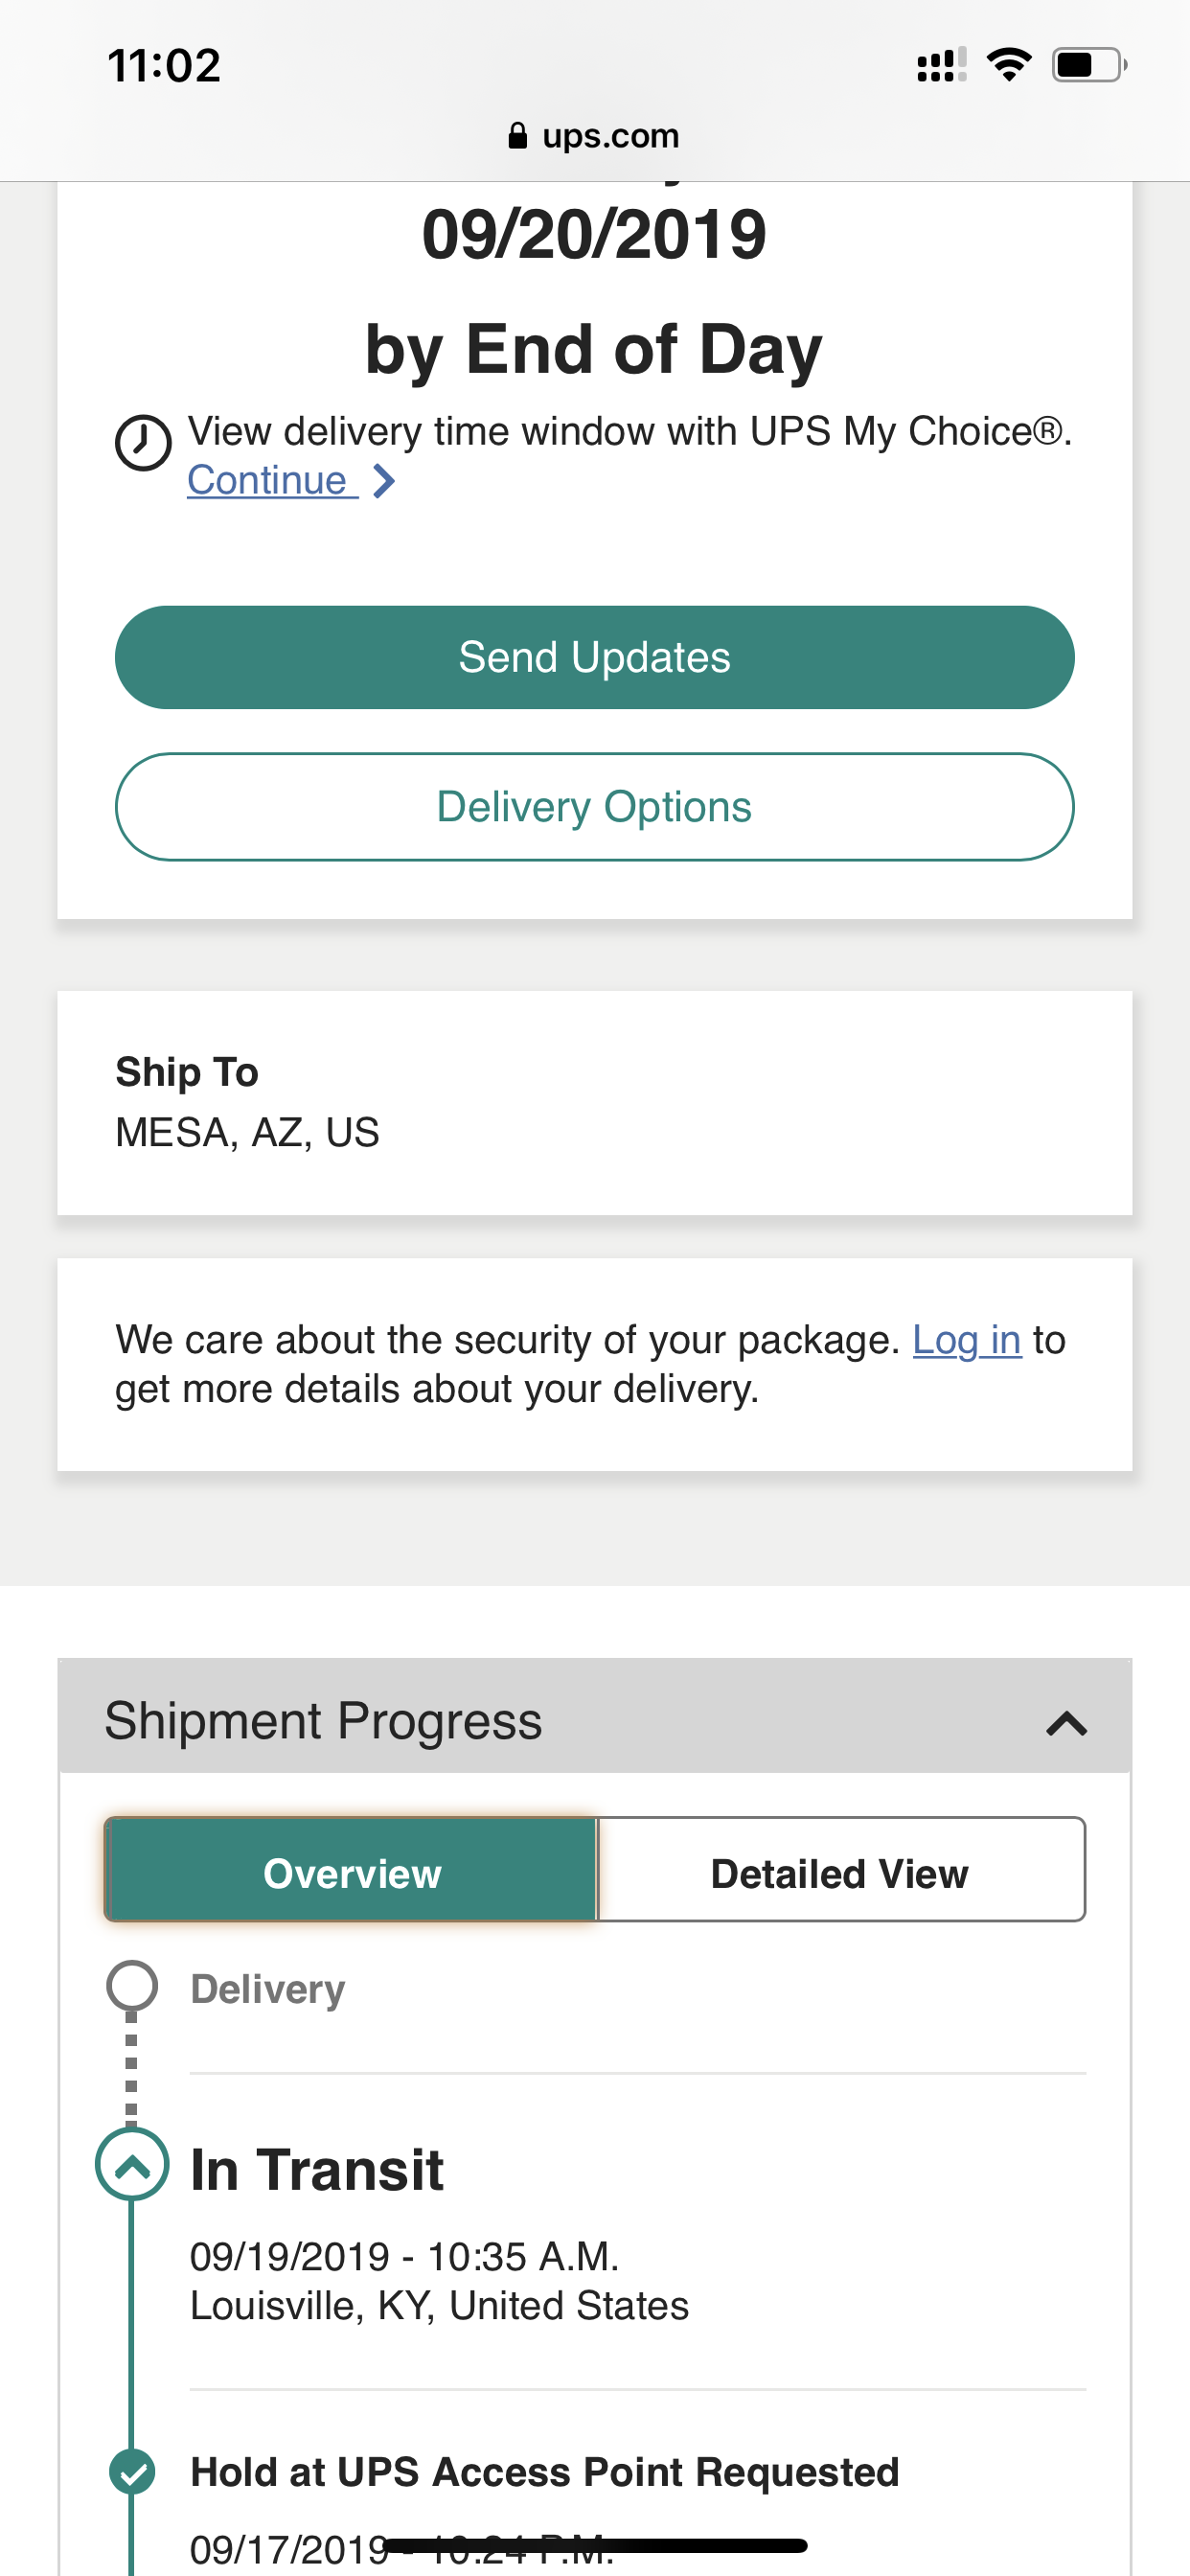
Task: Tap the empty Delivery step circle
Action: tap(132, 1986)
